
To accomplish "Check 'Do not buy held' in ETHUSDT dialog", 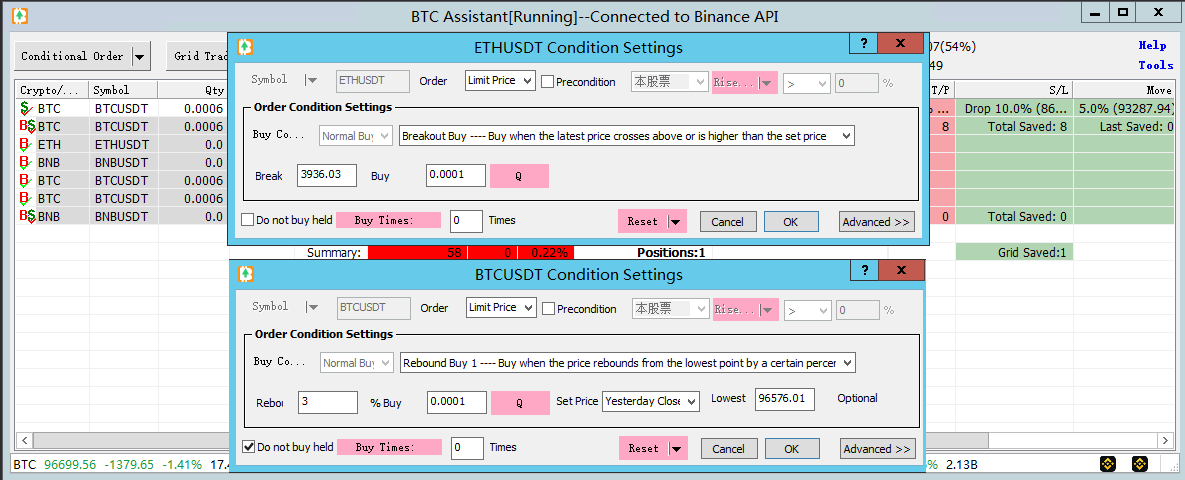I will pyautogui.click(x=247, y=221).
